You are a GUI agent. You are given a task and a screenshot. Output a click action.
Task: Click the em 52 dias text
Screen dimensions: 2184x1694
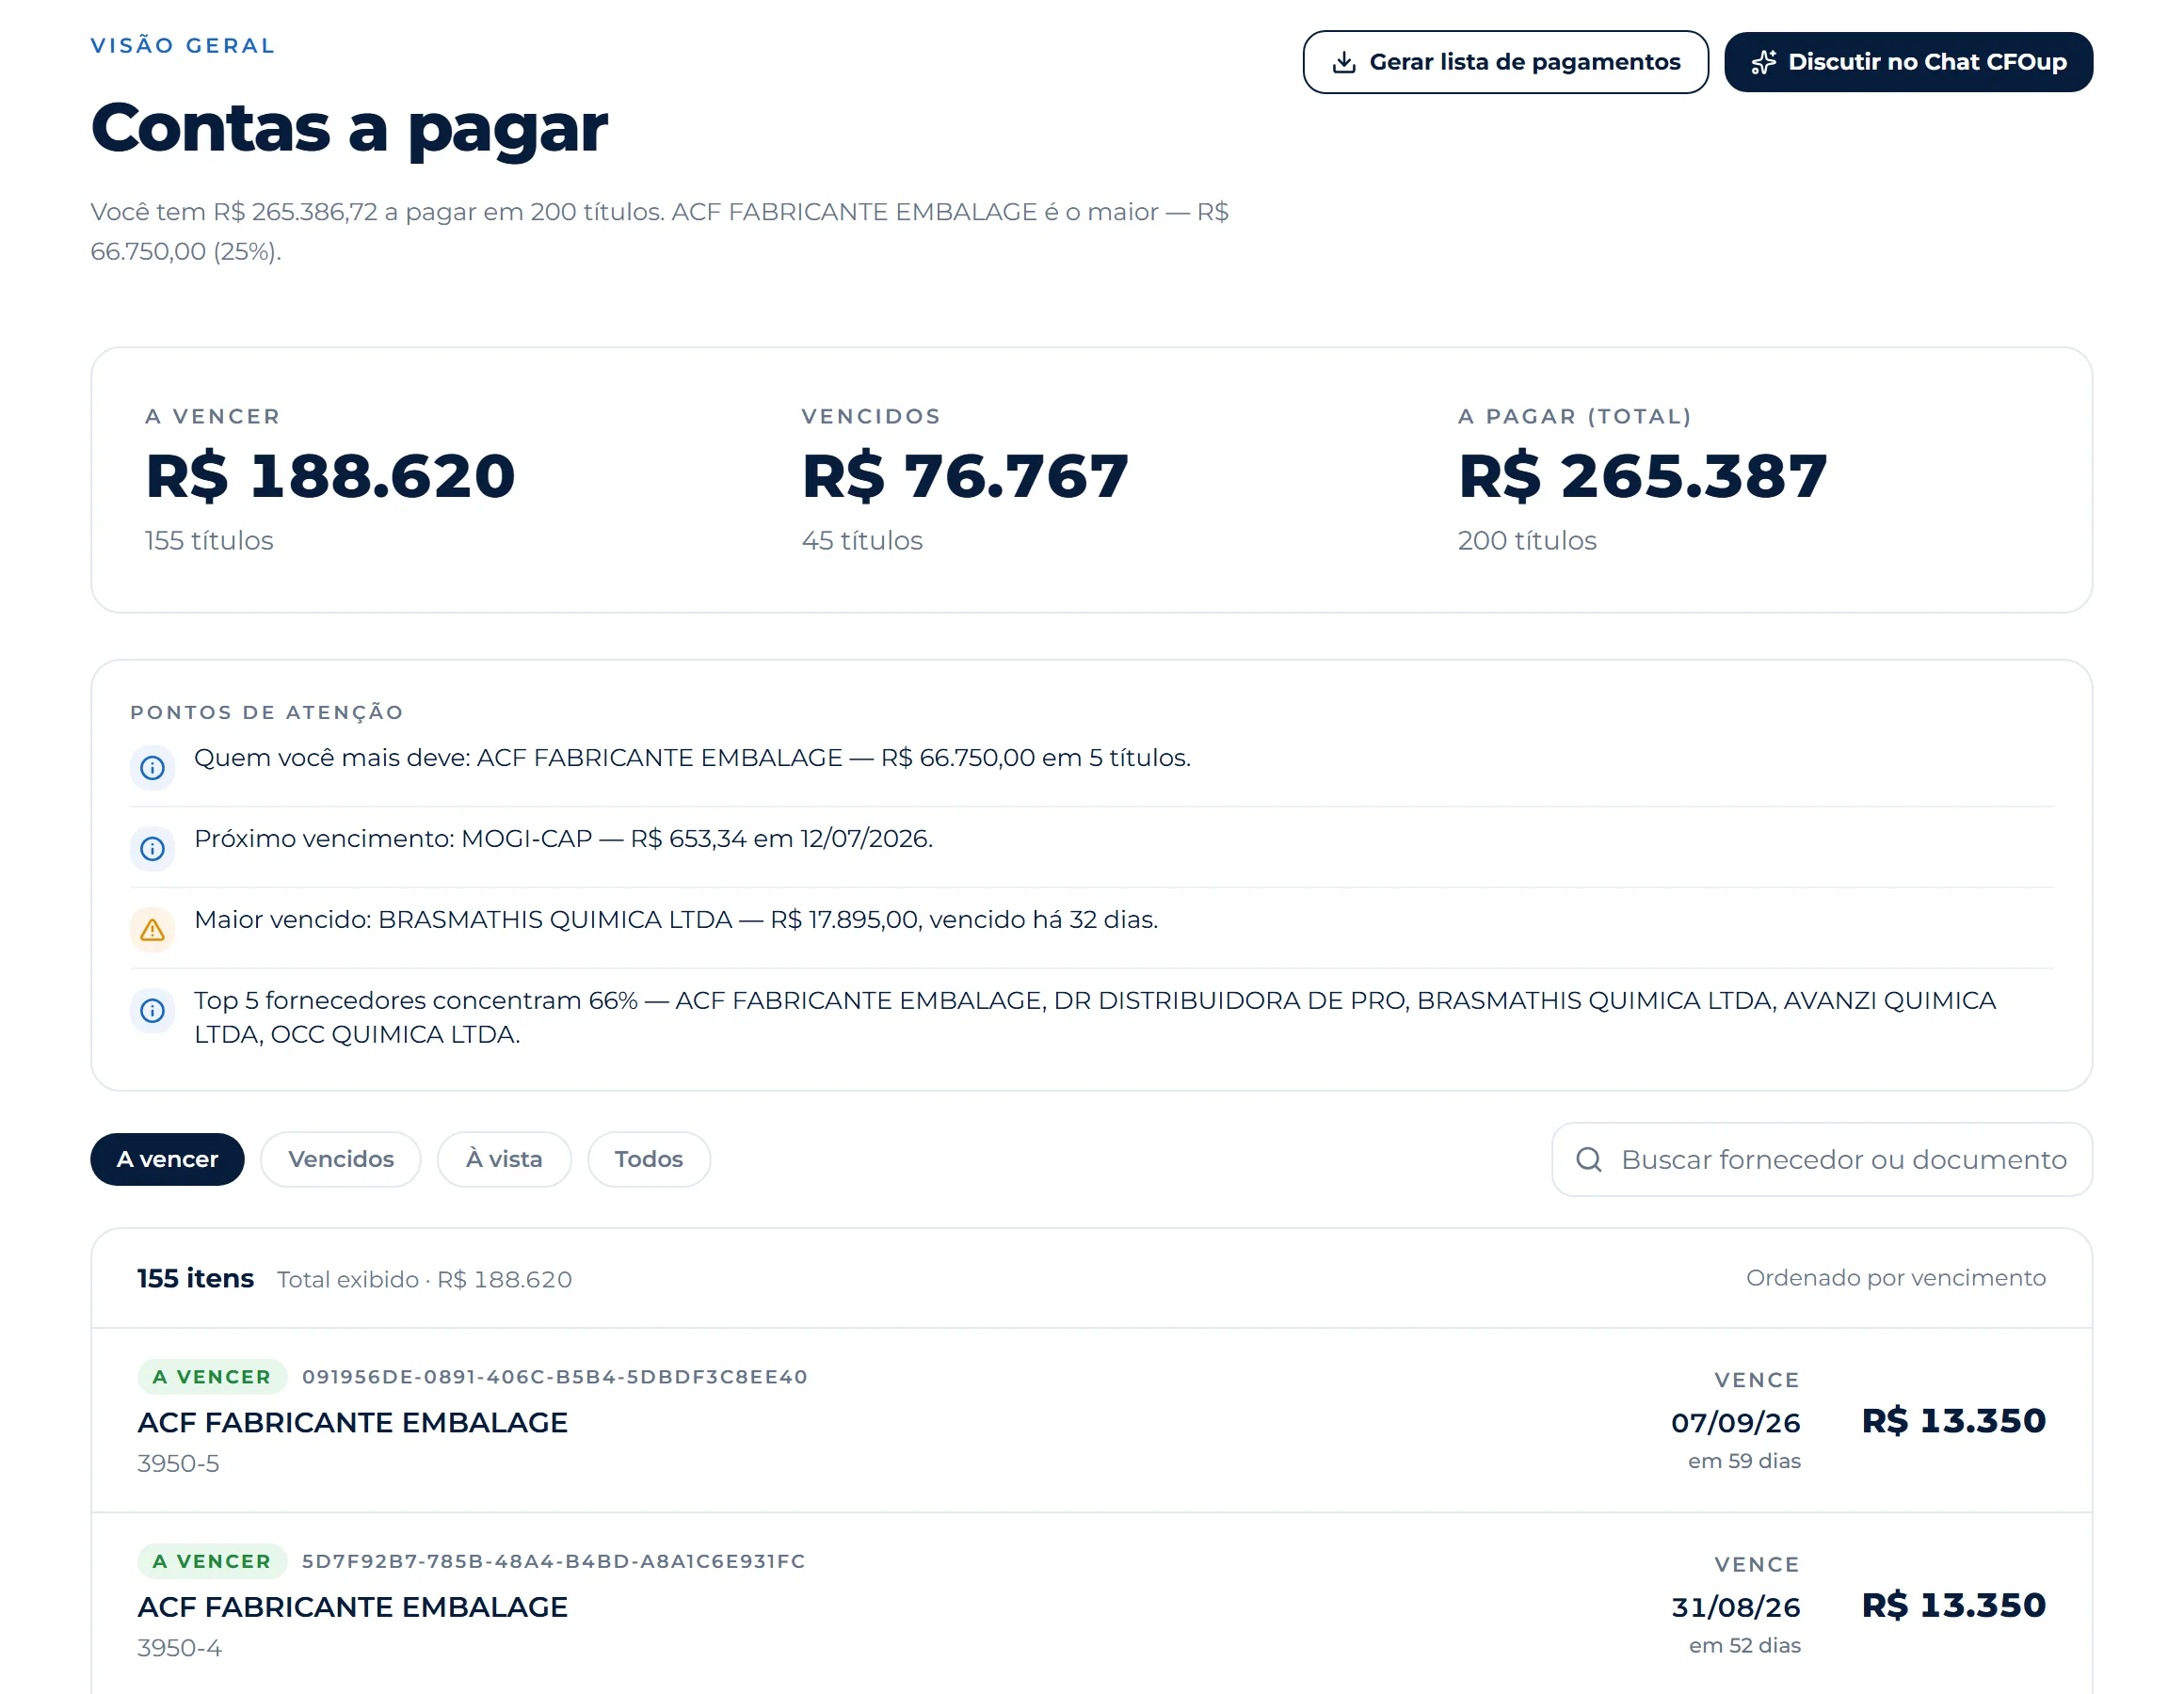click(x=1744, y=1645)
